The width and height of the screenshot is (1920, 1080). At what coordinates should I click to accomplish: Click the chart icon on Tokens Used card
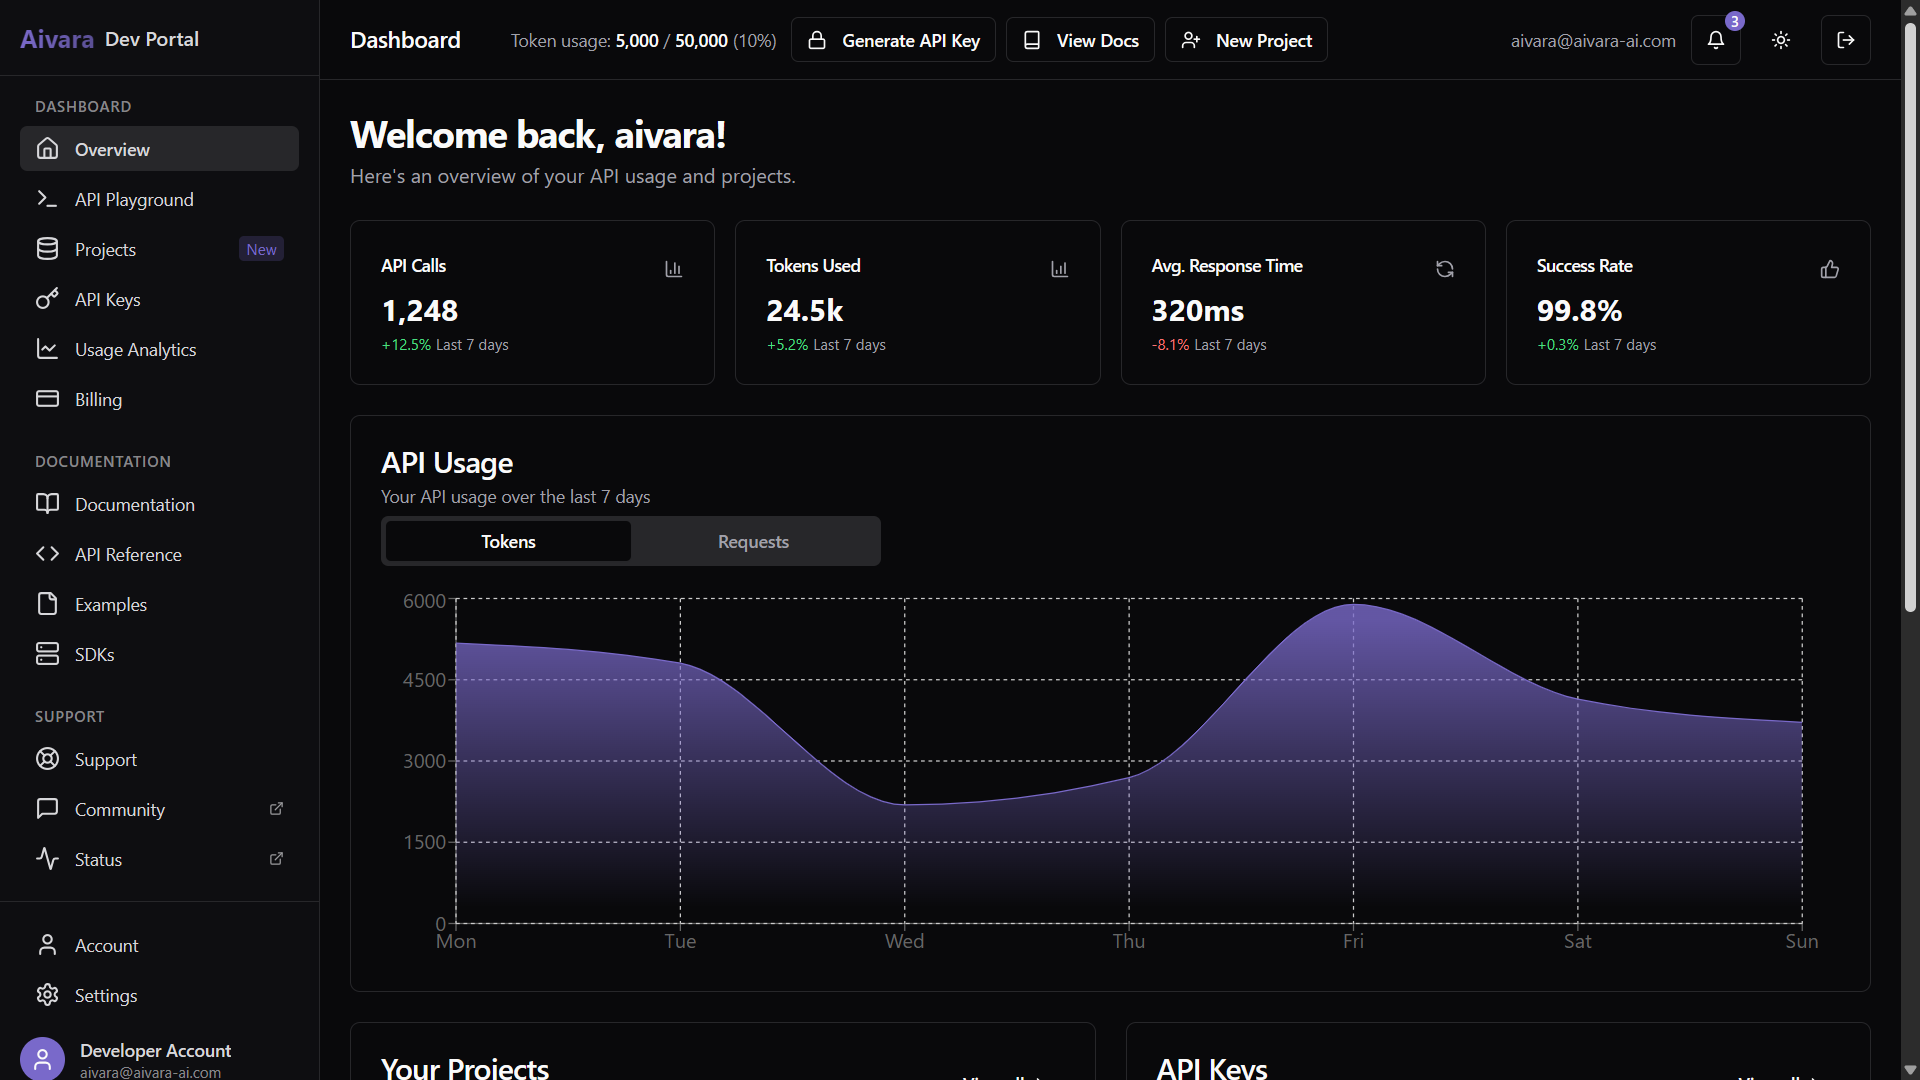click(x=1059, y=269)
